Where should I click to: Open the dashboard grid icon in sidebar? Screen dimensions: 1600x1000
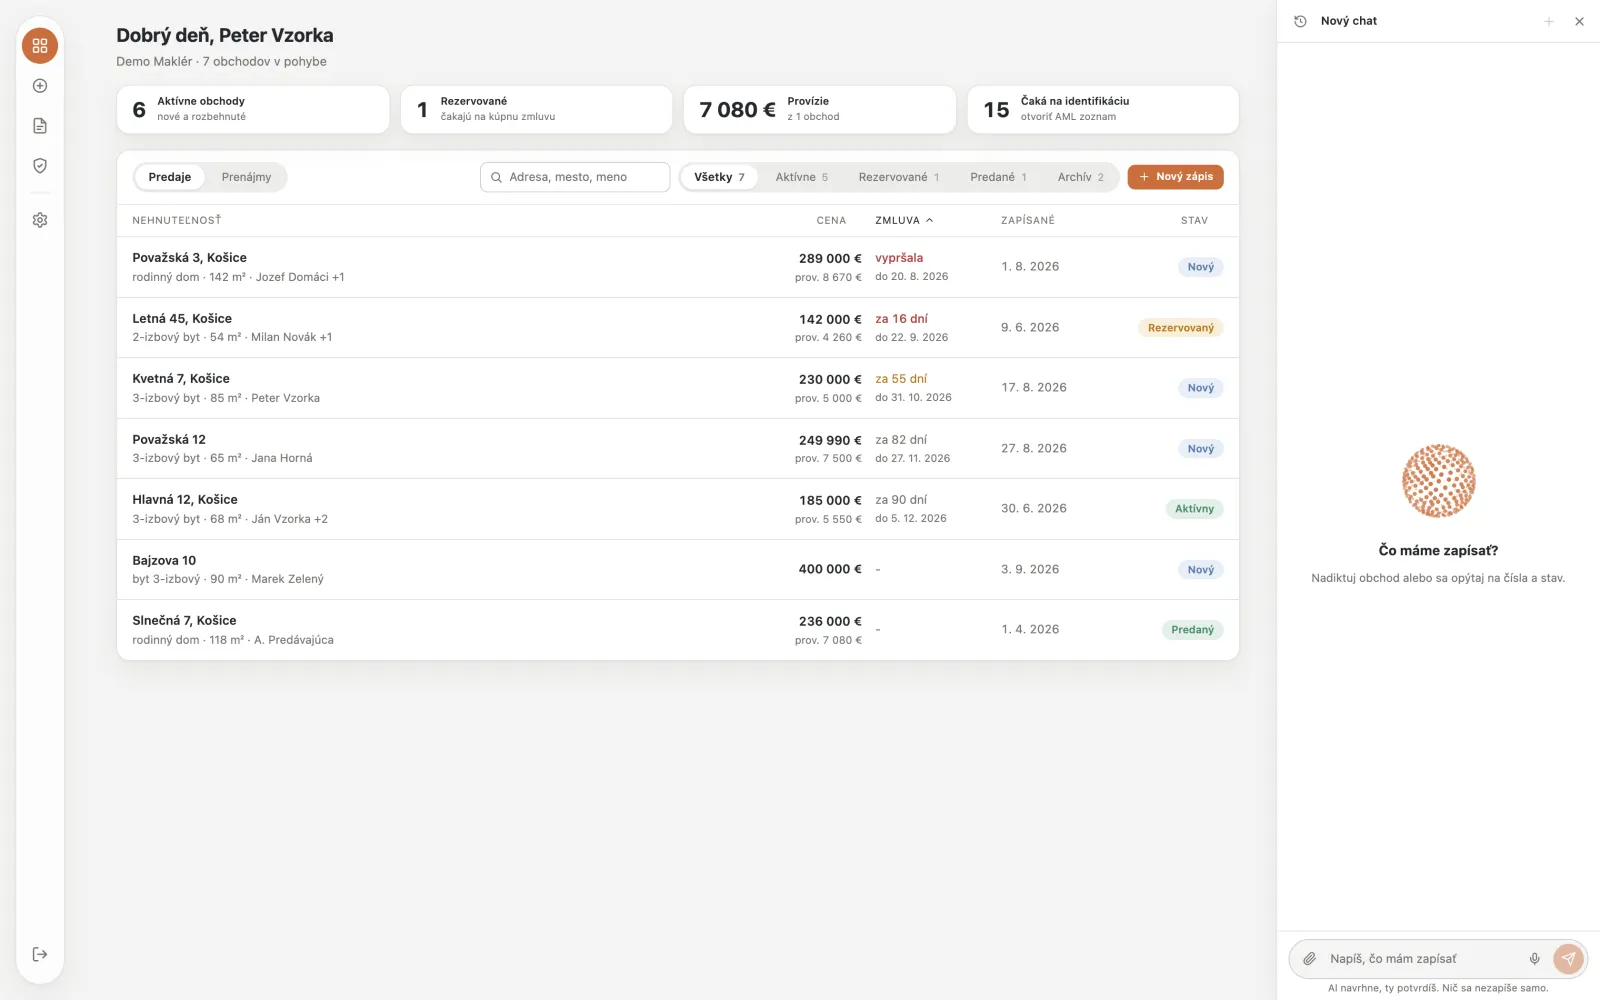click(40, 46)
